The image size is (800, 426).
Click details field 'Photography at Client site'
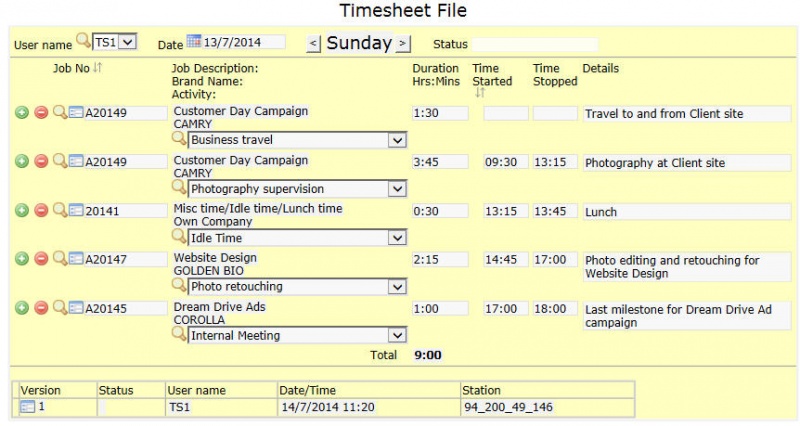click(687, 163)
